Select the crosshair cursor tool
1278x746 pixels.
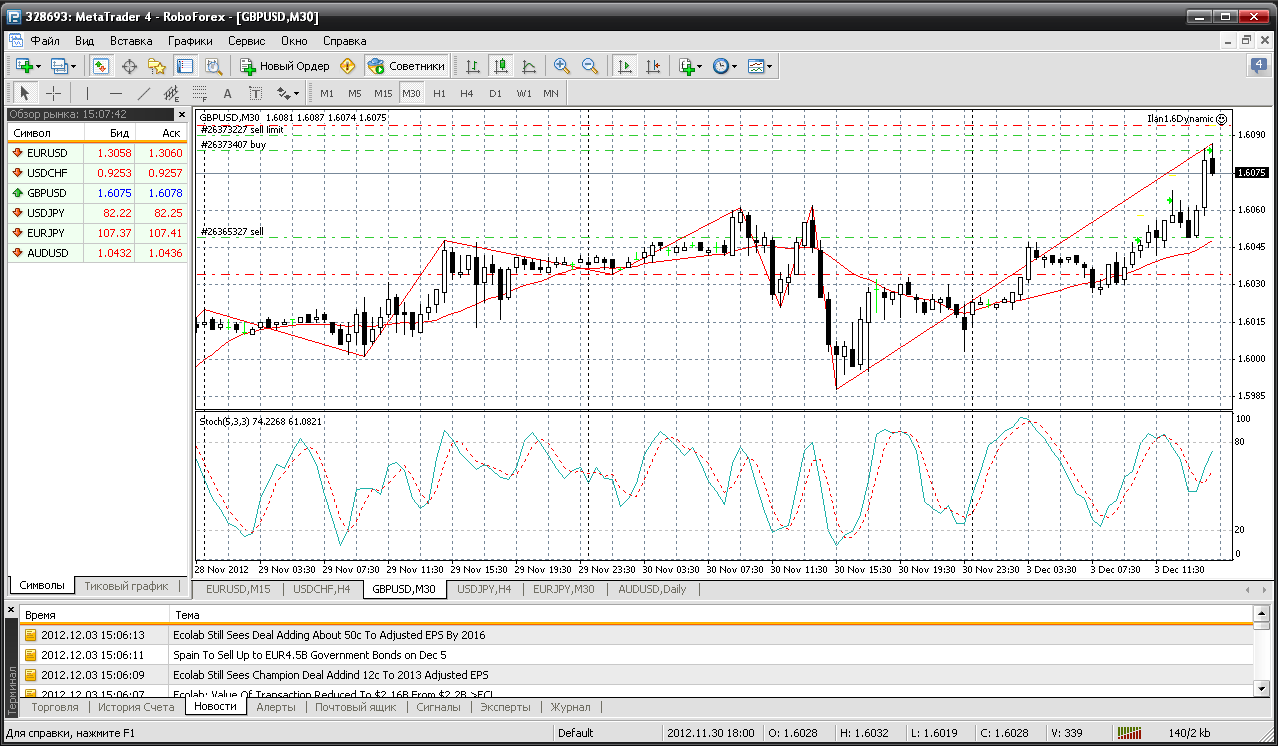[53, 93]
